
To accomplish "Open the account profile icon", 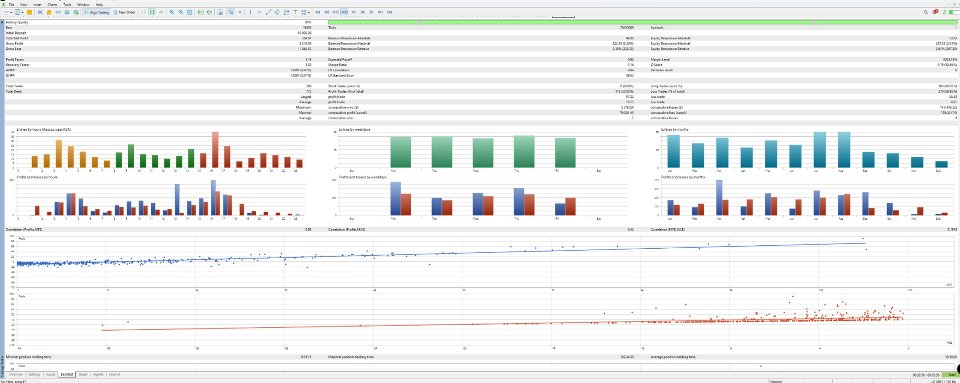I will tap(945, 12).
